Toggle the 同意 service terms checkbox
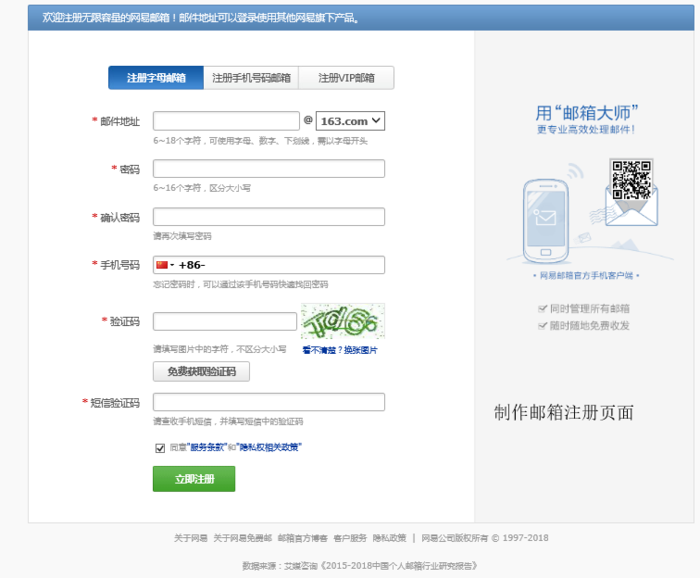700x578 pixels. pos(160,448)
